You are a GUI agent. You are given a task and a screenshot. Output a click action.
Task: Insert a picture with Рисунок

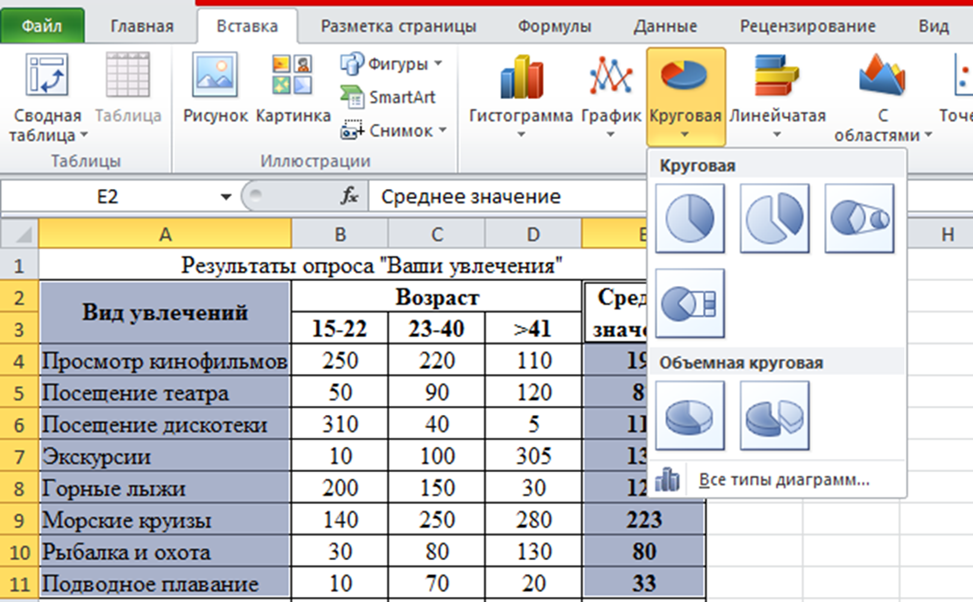coord(215,89)
